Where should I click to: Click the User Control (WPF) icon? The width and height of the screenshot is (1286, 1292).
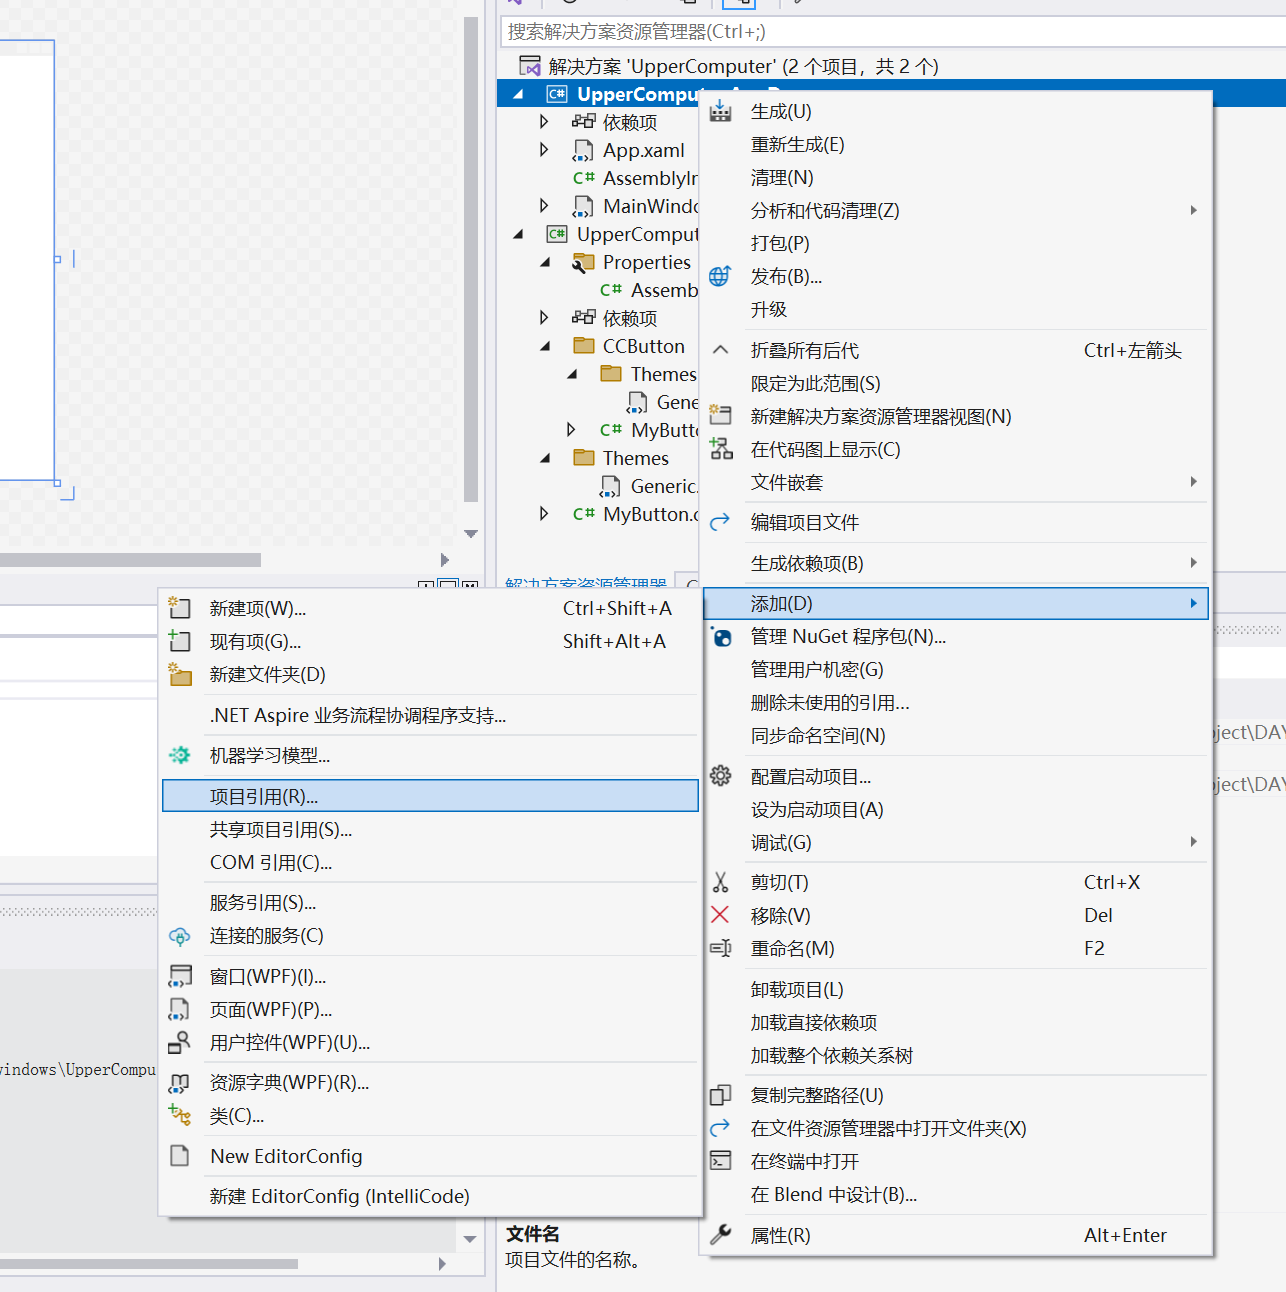tap(180, 1042)
